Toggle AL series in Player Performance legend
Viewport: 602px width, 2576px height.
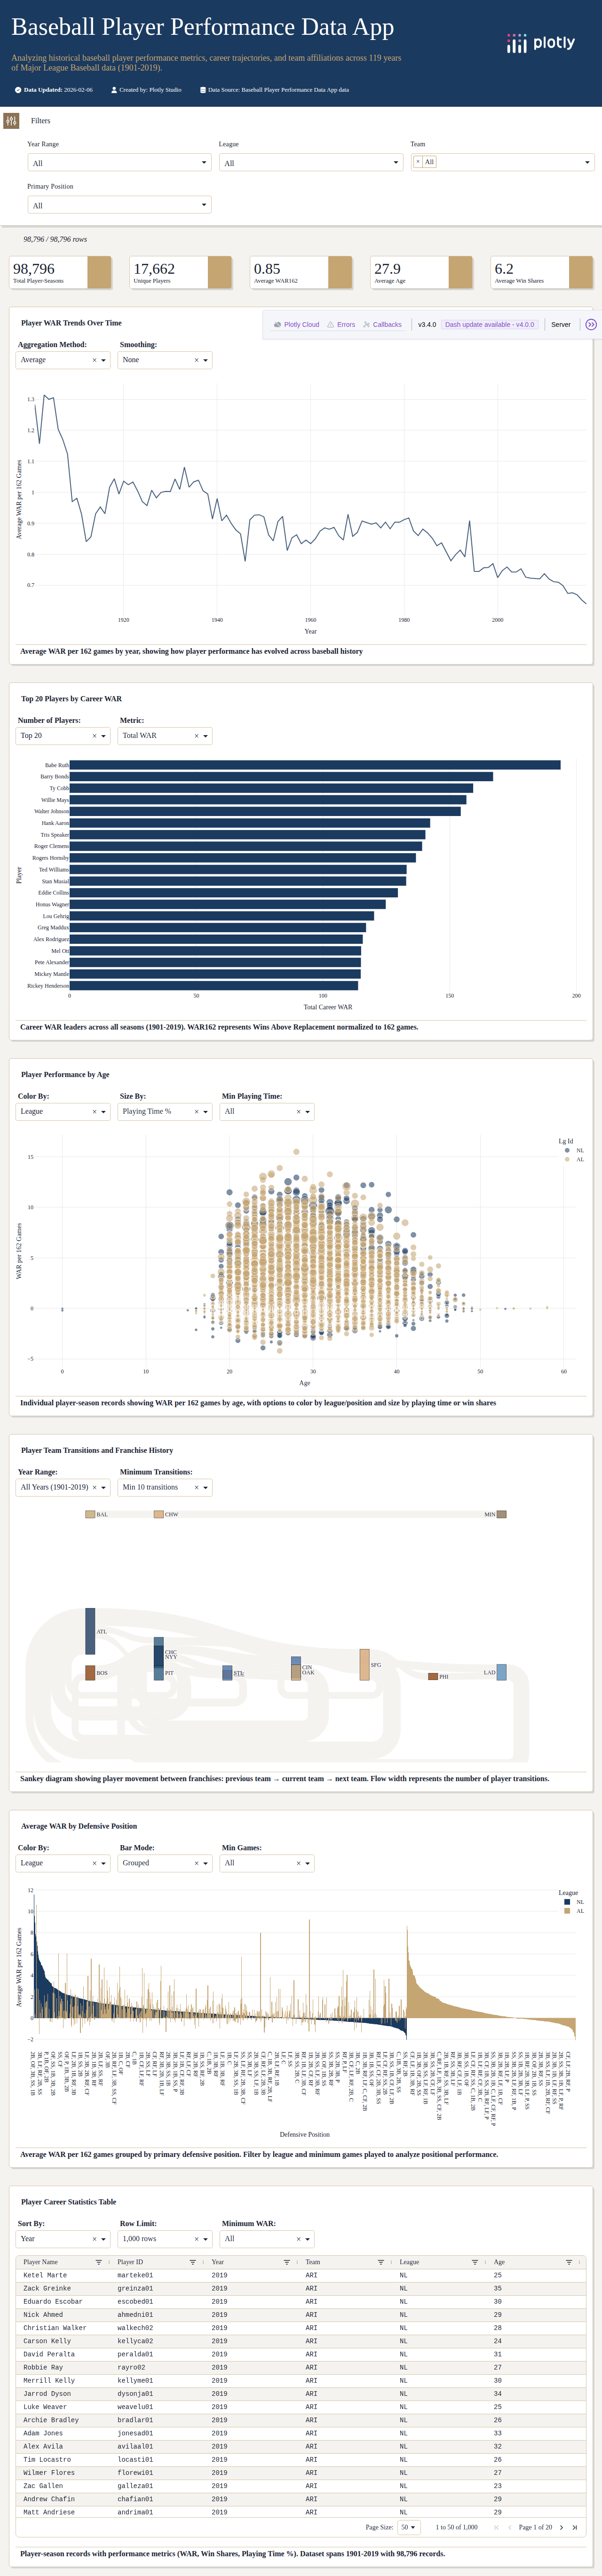coord(574,1160)
